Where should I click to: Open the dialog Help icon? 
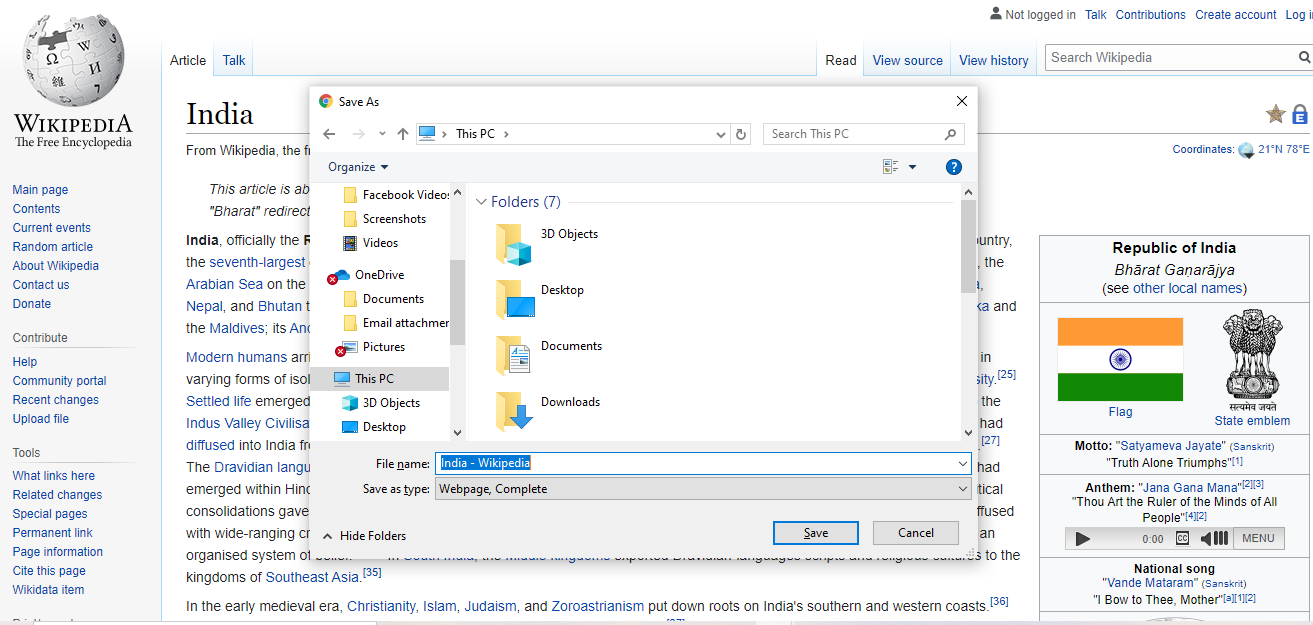tap(954, 167)
